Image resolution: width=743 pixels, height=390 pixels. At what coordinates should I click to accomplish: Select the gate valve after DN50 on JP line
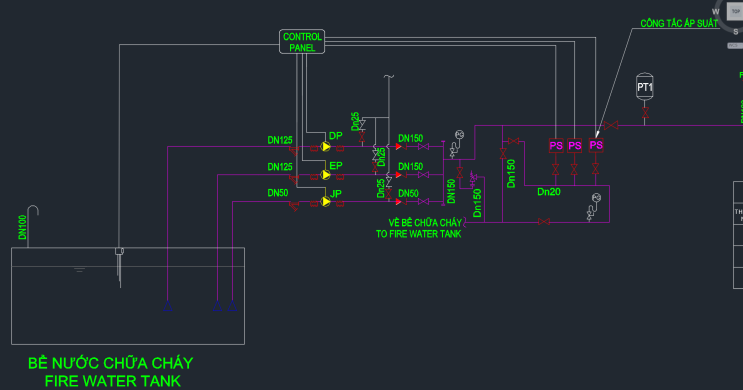424,202
